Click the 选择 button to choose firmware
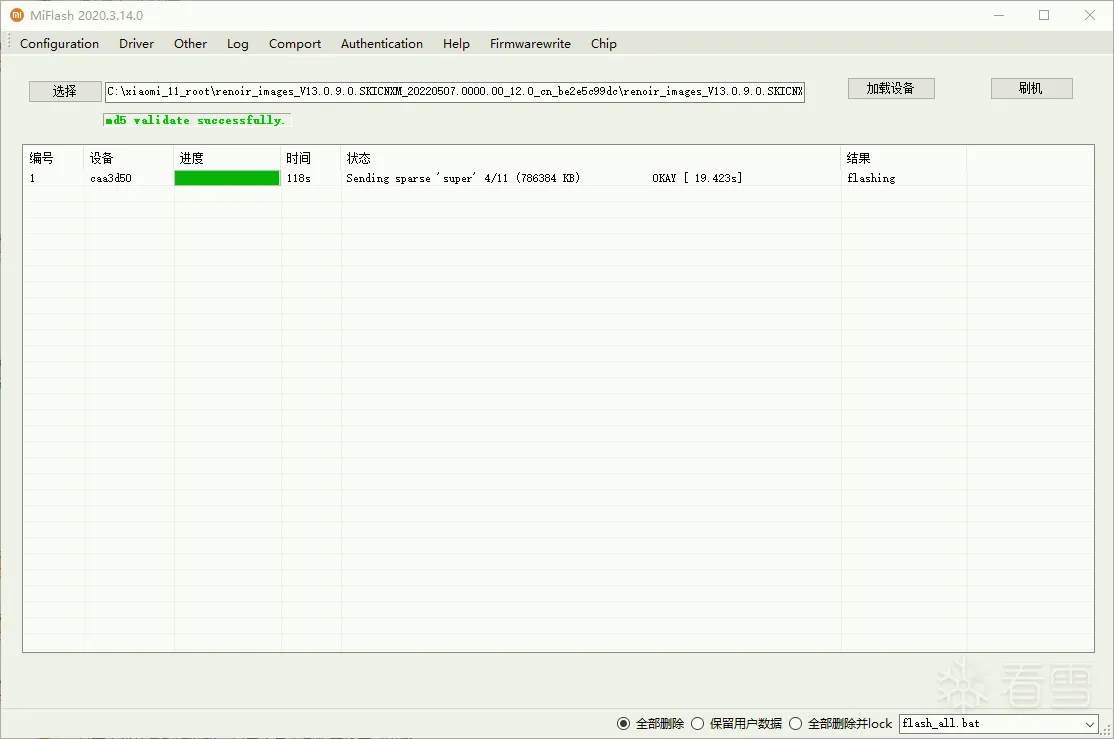Screen dimensions: 1114x739 point(65,91)
